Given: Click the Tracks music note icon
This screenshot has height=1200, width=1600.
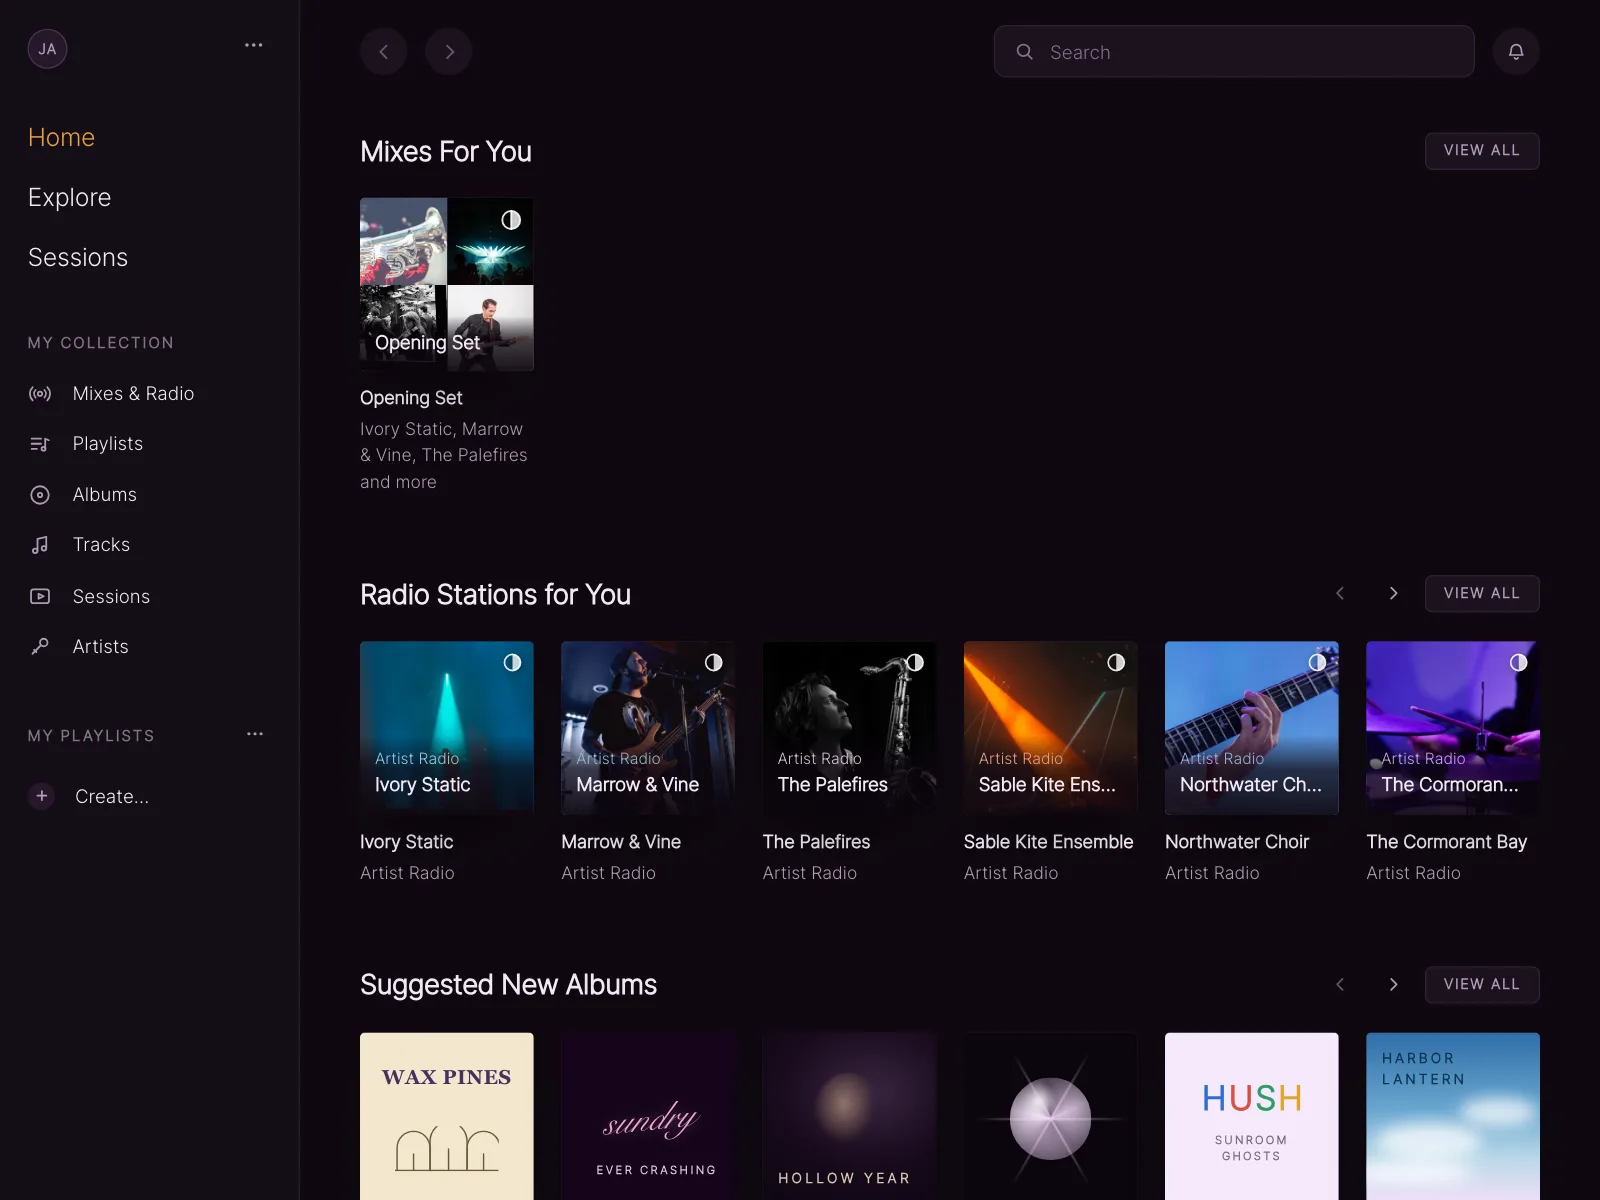Looking at the screenshot, I should point(40,545).
